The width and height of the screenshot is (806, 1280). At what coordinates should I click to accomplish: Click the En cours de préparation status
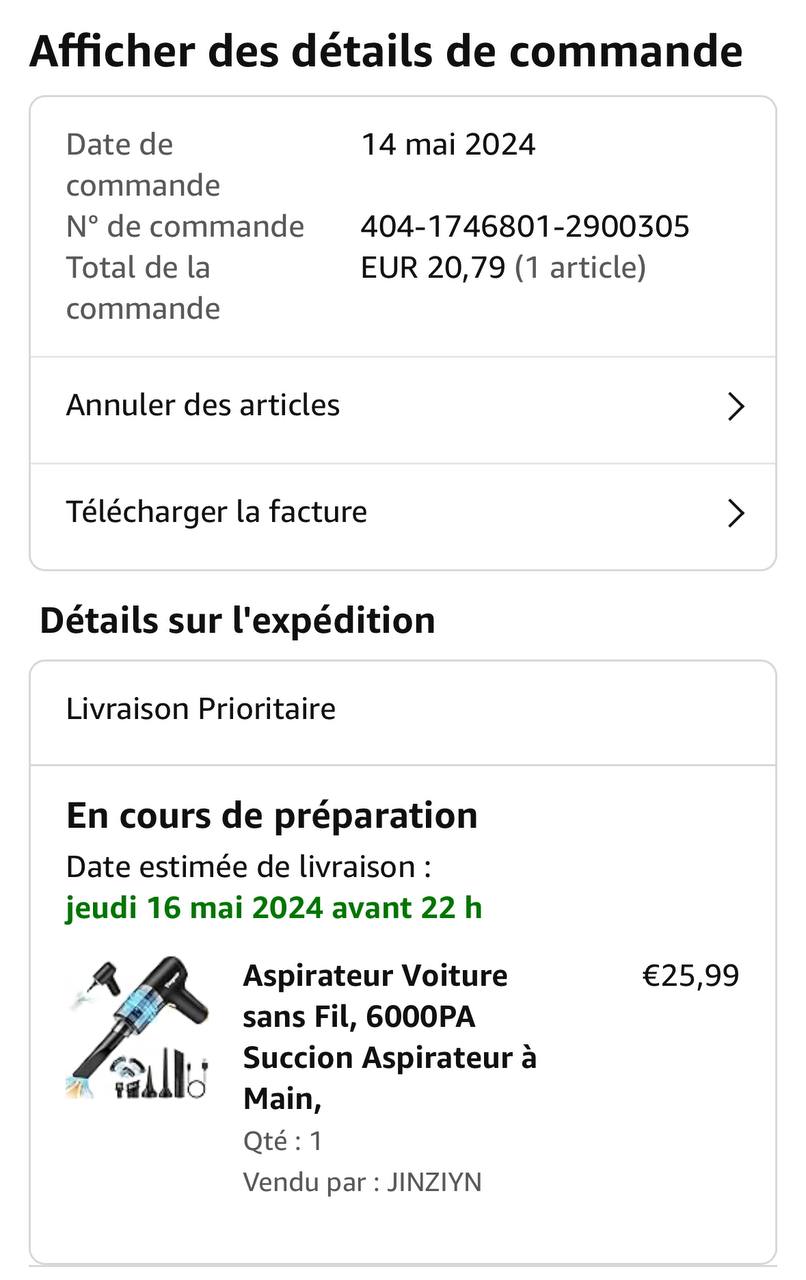272,815
